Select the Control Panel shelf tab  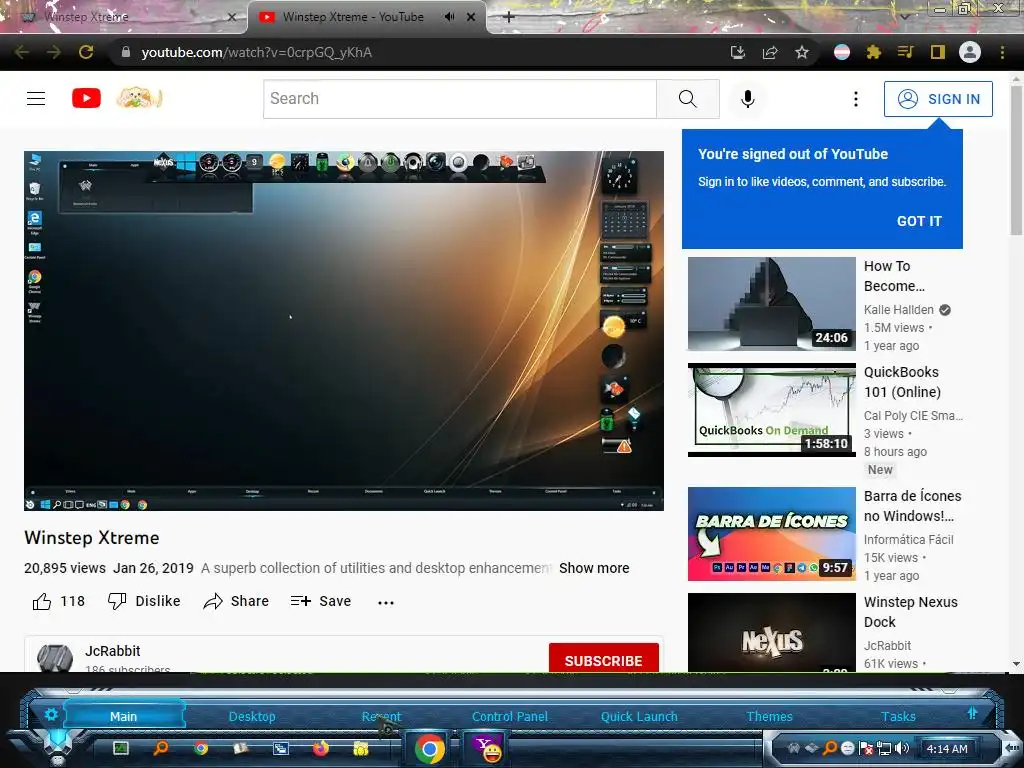[x=509, y=716]
